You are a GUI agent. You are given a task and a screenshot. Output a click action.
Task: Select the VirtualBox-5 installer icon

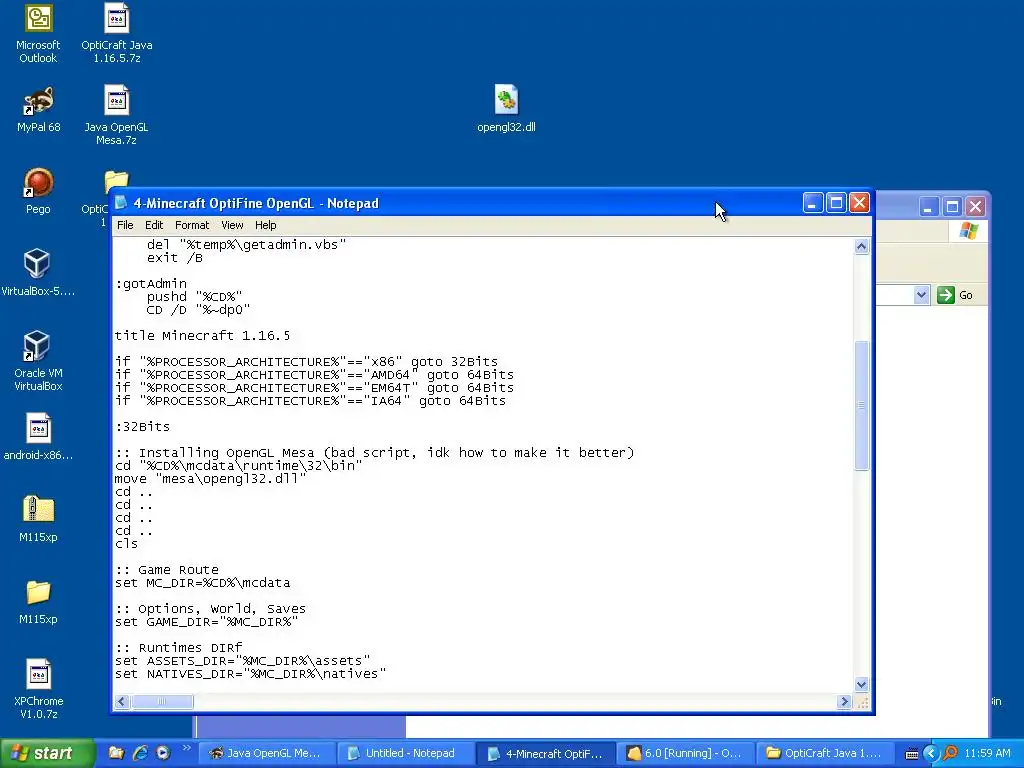click(38, 273)
